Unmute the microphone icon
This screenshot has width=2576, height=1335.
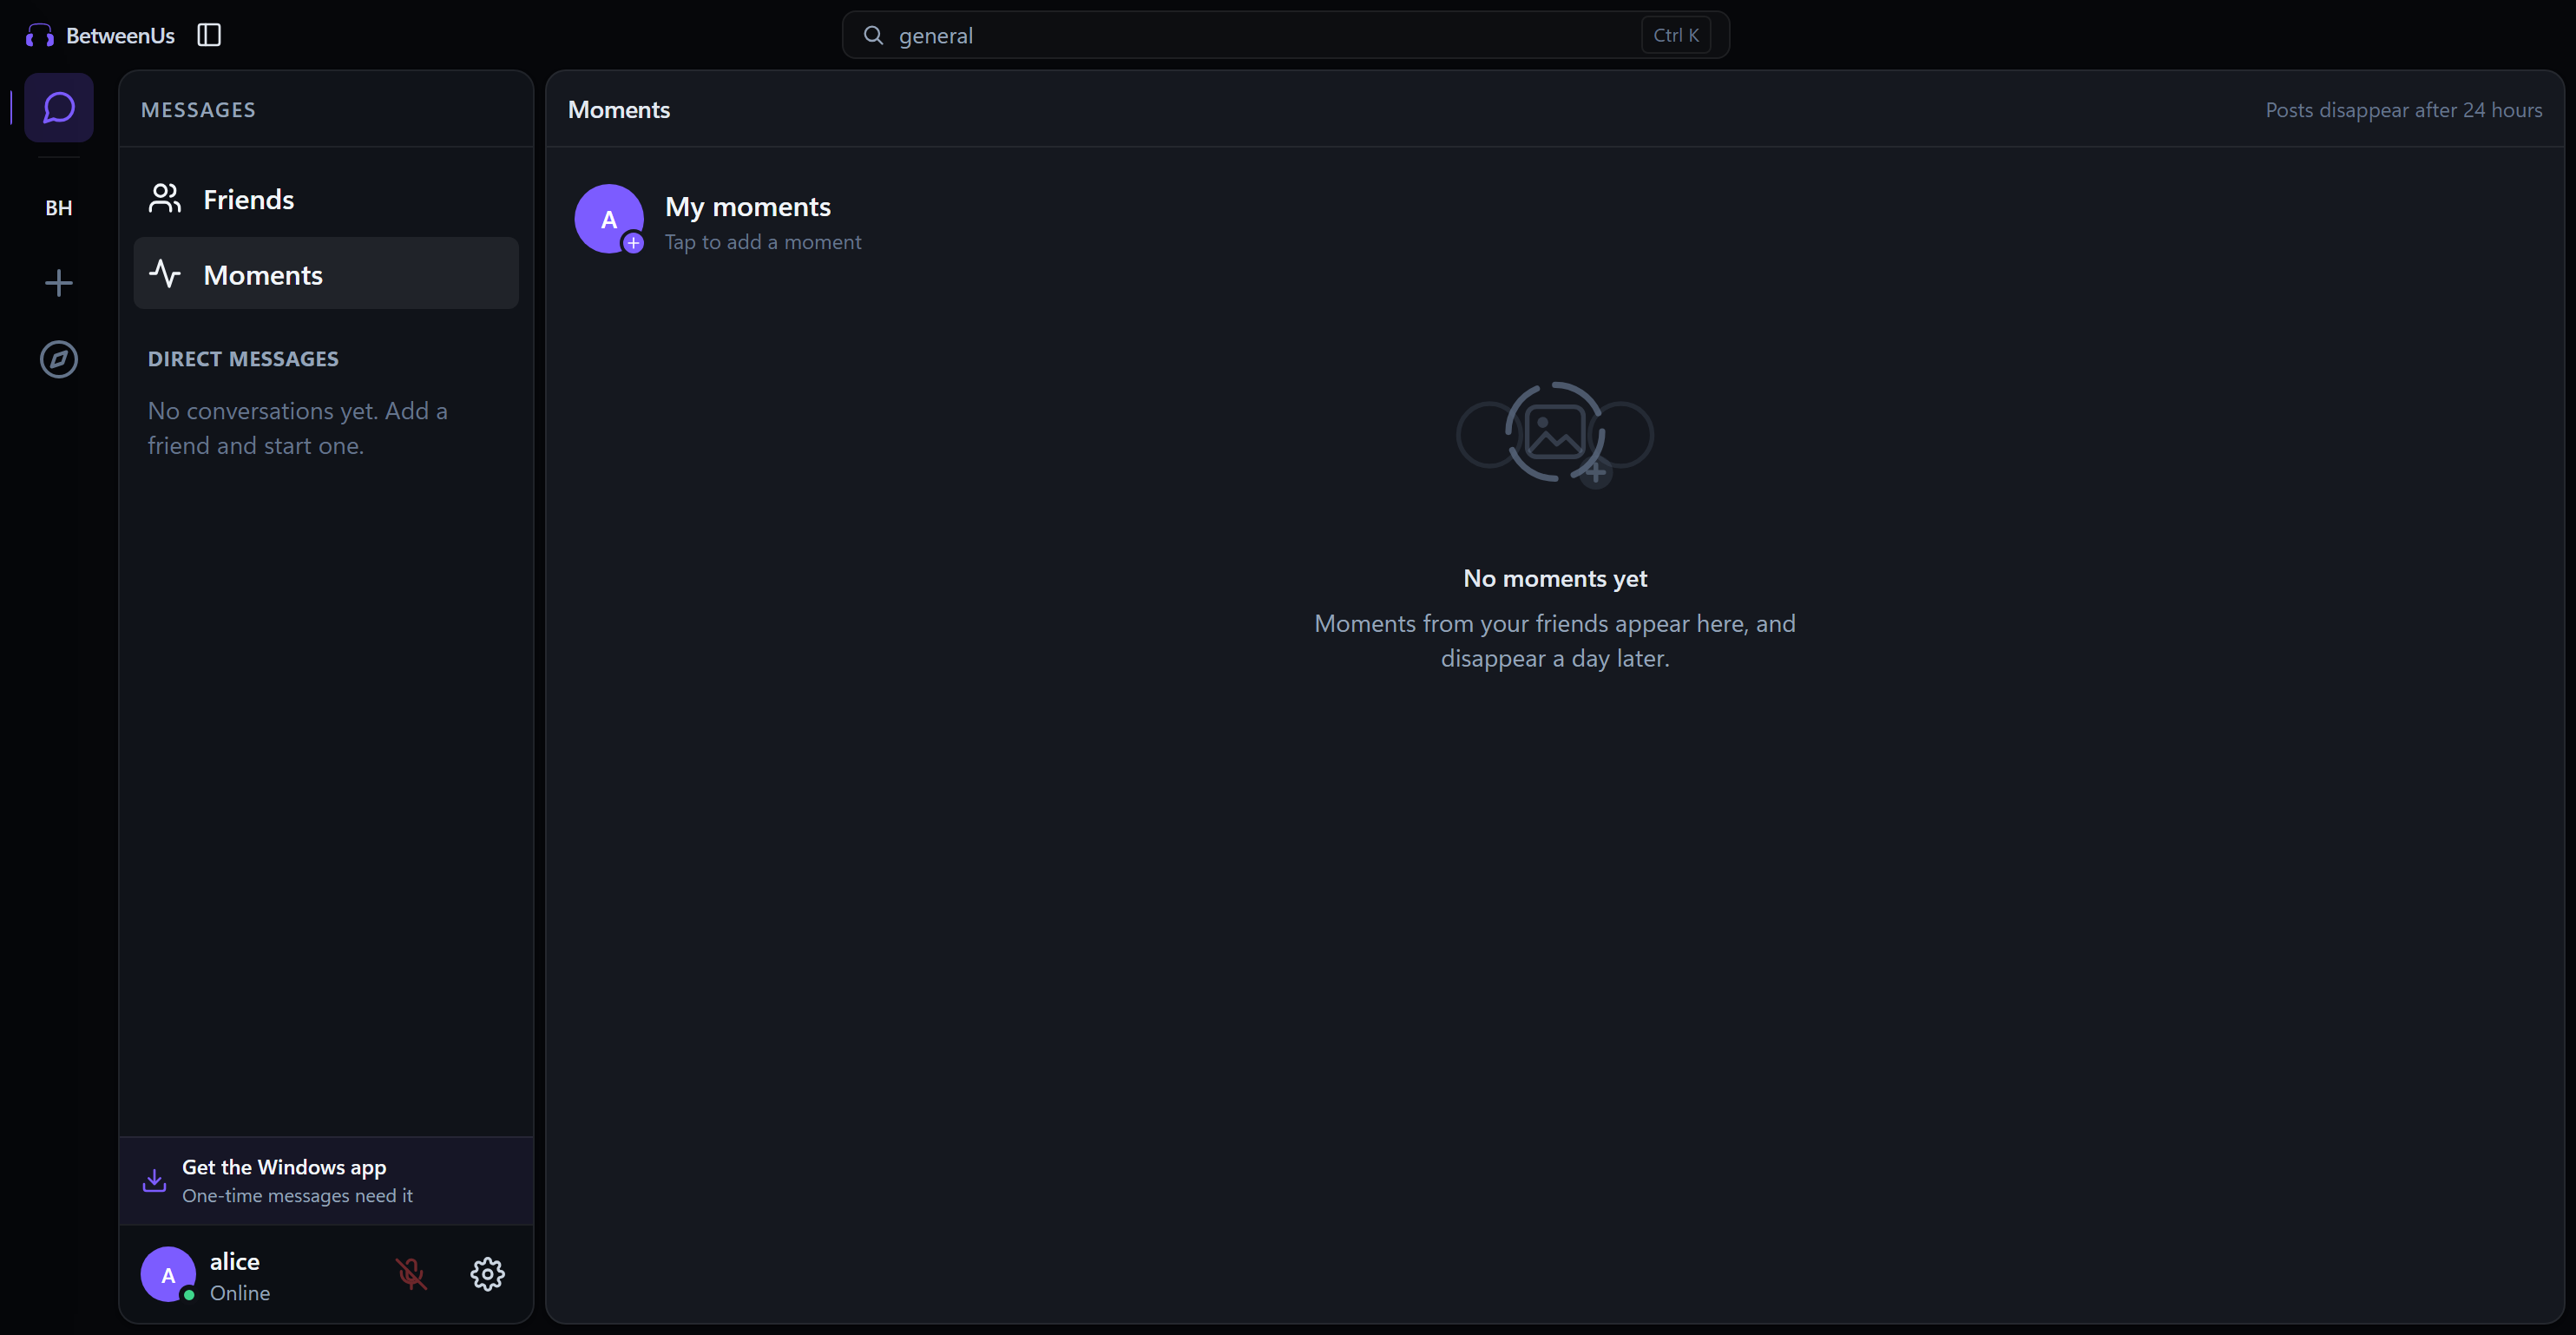click(x=411, y=1274)
